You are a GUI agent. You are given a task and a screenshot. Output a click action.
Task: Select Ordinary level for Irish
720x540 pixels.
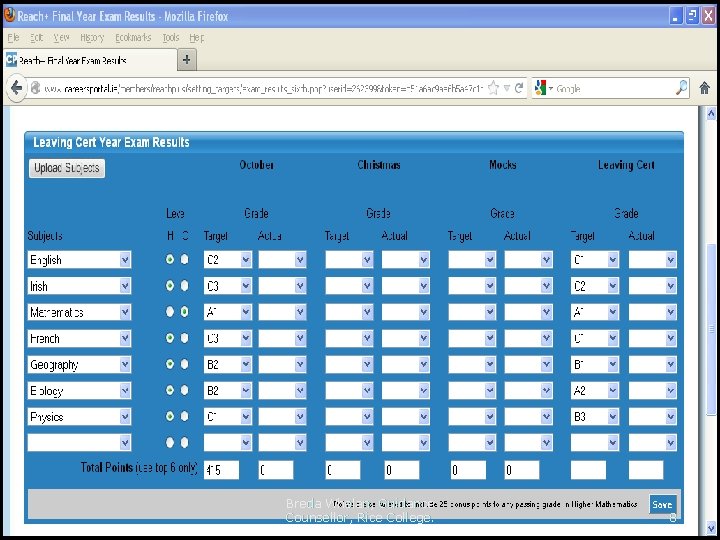tap(185, 286)
